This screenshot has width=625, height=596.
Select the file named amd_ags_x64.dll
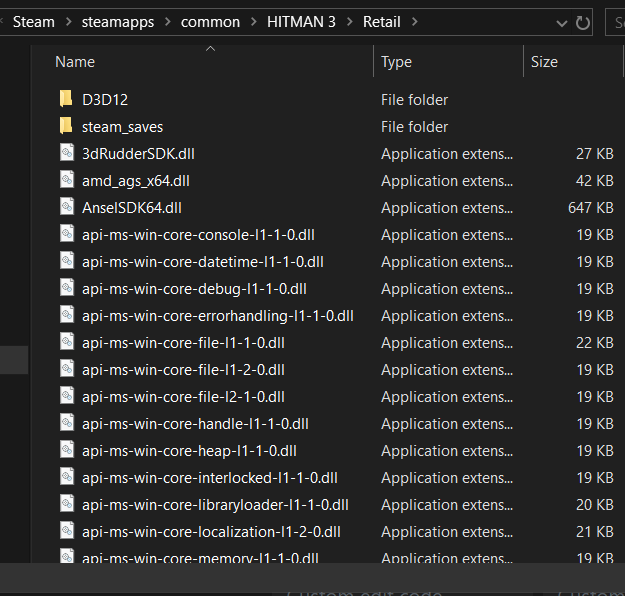(136, 181)
